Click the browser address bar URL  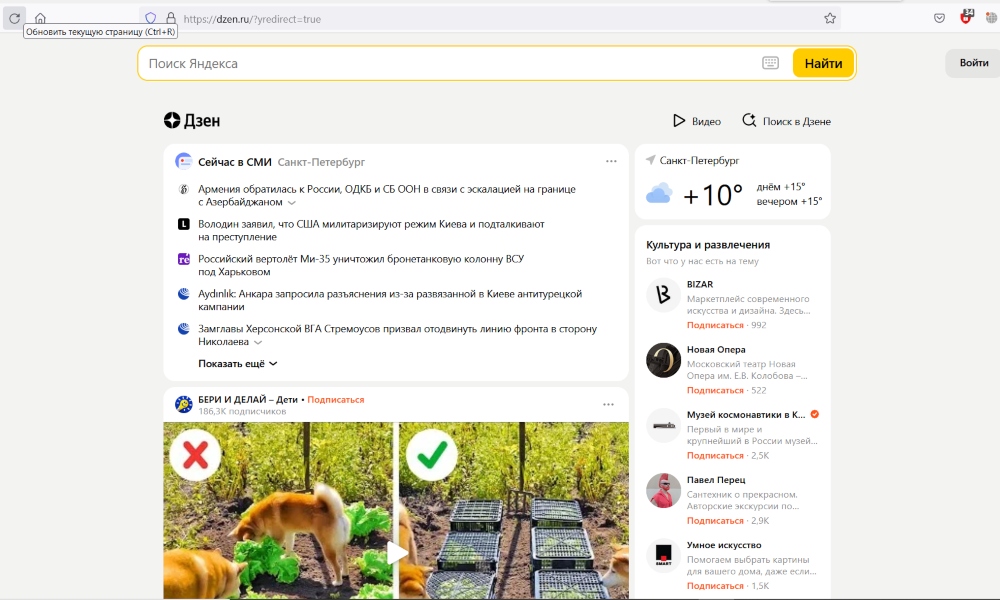point(252,19)
